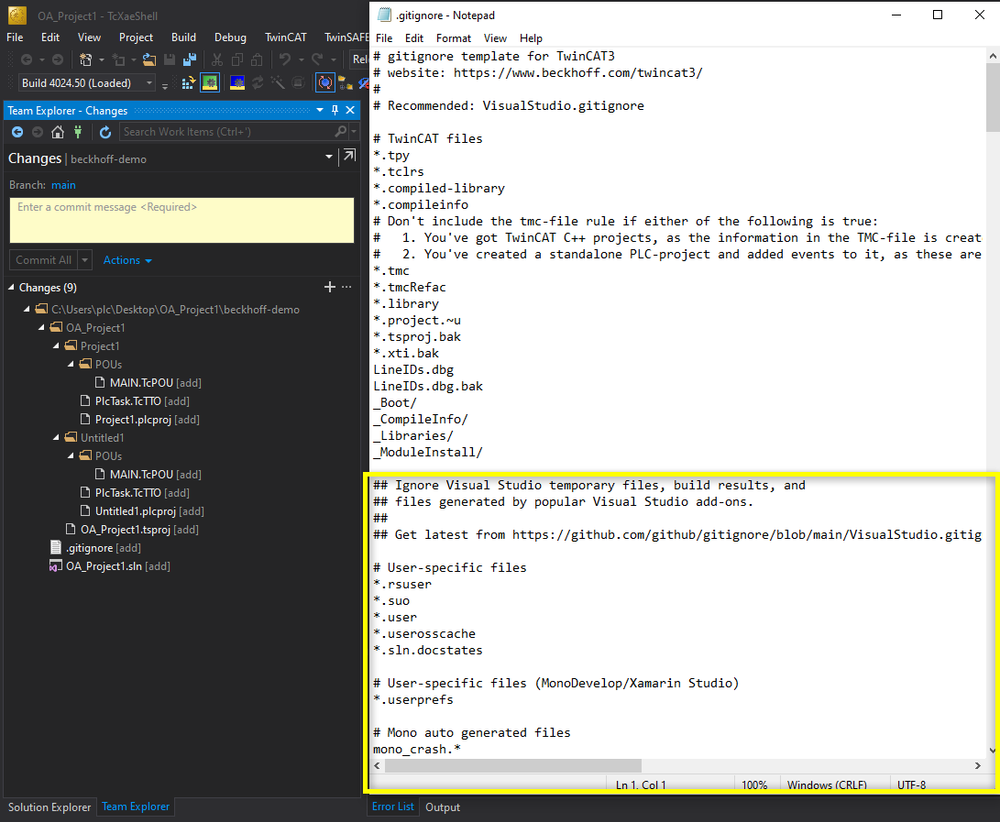Open Team Explorer Home page
1000x822 pixels.
(x=57, y=132)
